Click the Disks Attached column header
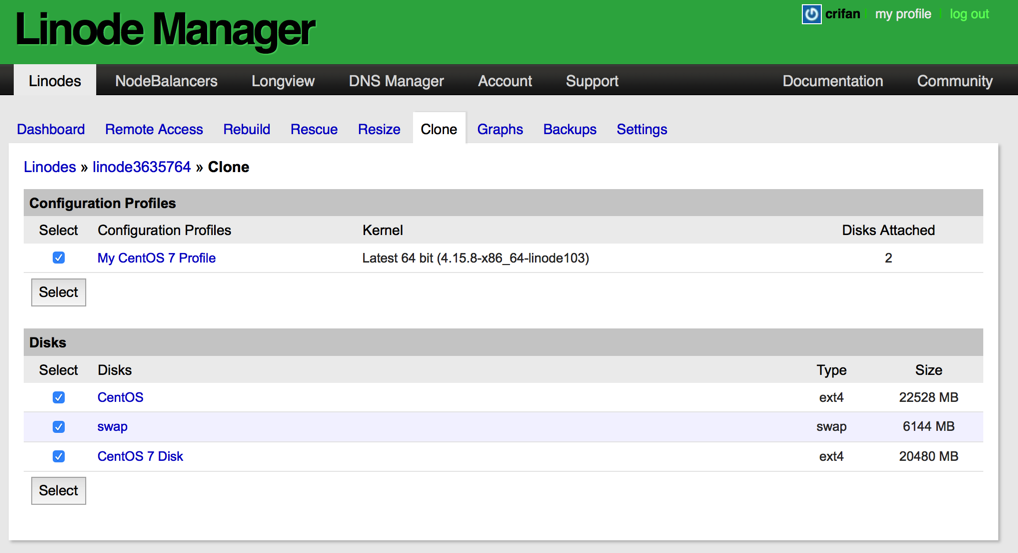The image size is (1018, 553). tap(888, 230)
